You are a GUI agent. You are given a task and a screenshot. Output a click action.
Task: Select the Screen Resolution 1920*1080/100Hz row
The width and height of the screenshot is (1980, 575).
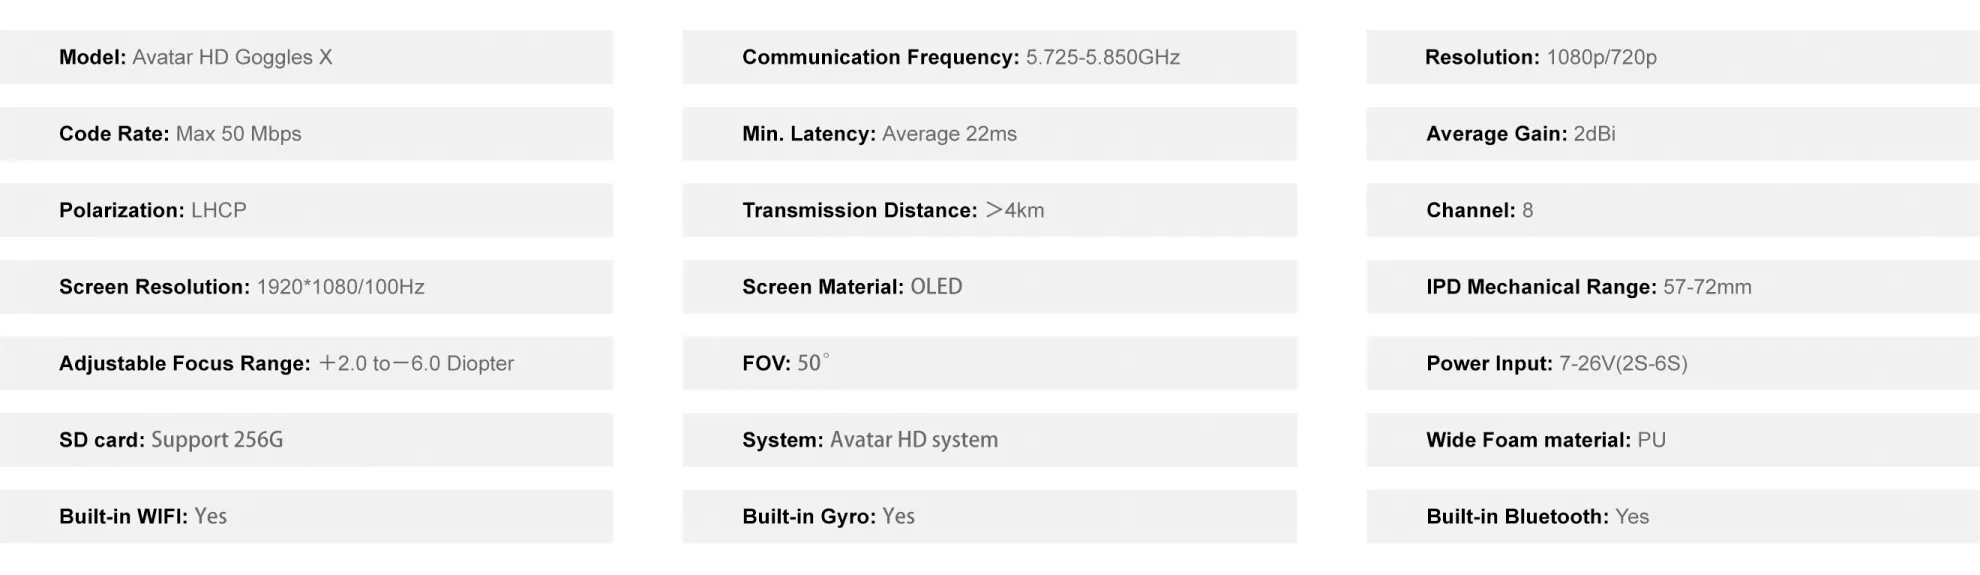click(x=305, y=287)
